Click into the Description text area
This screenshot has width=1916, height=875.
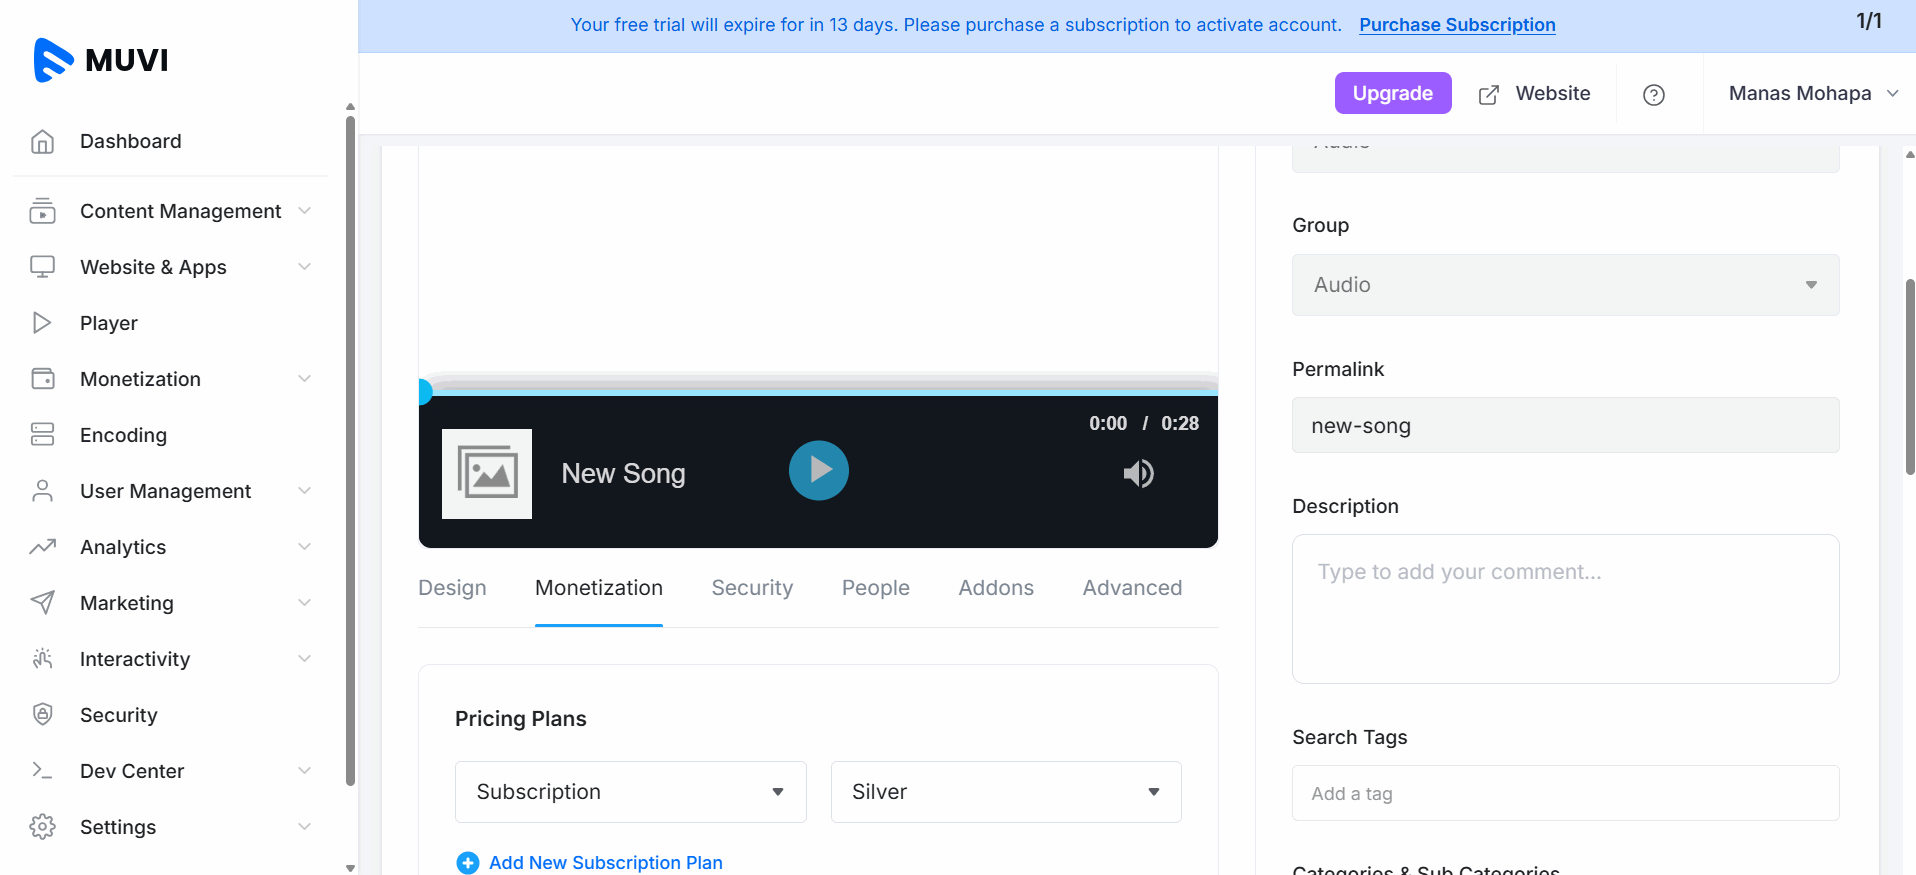tap(1565, 609)
